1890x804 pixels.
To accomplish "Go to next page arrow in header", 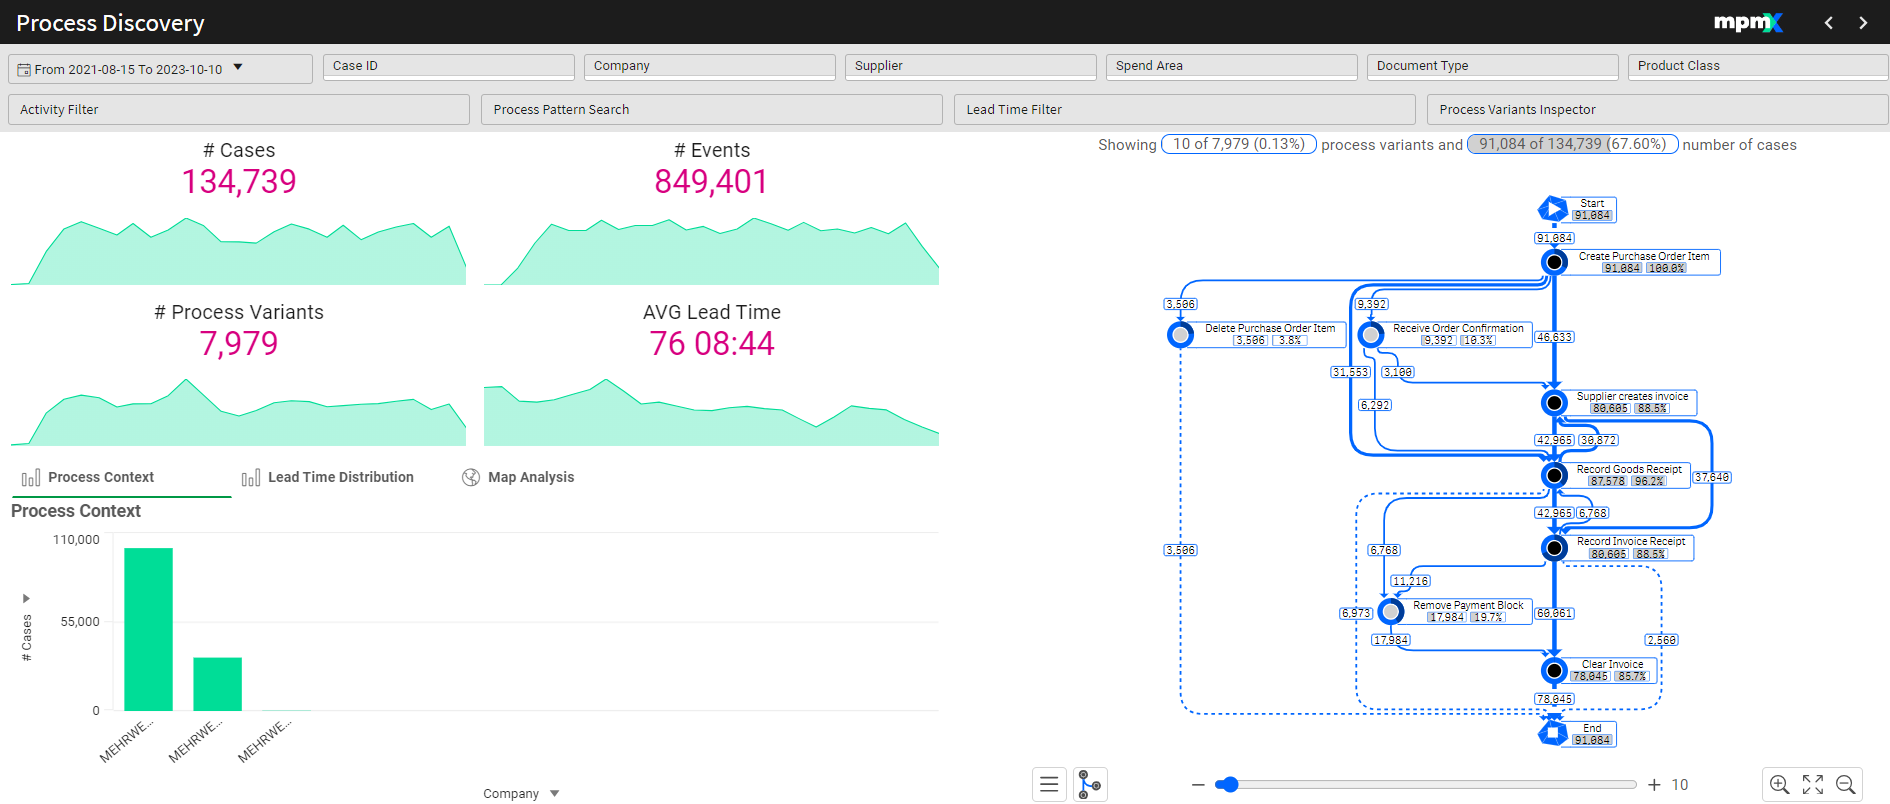I will pos(1863,23).
